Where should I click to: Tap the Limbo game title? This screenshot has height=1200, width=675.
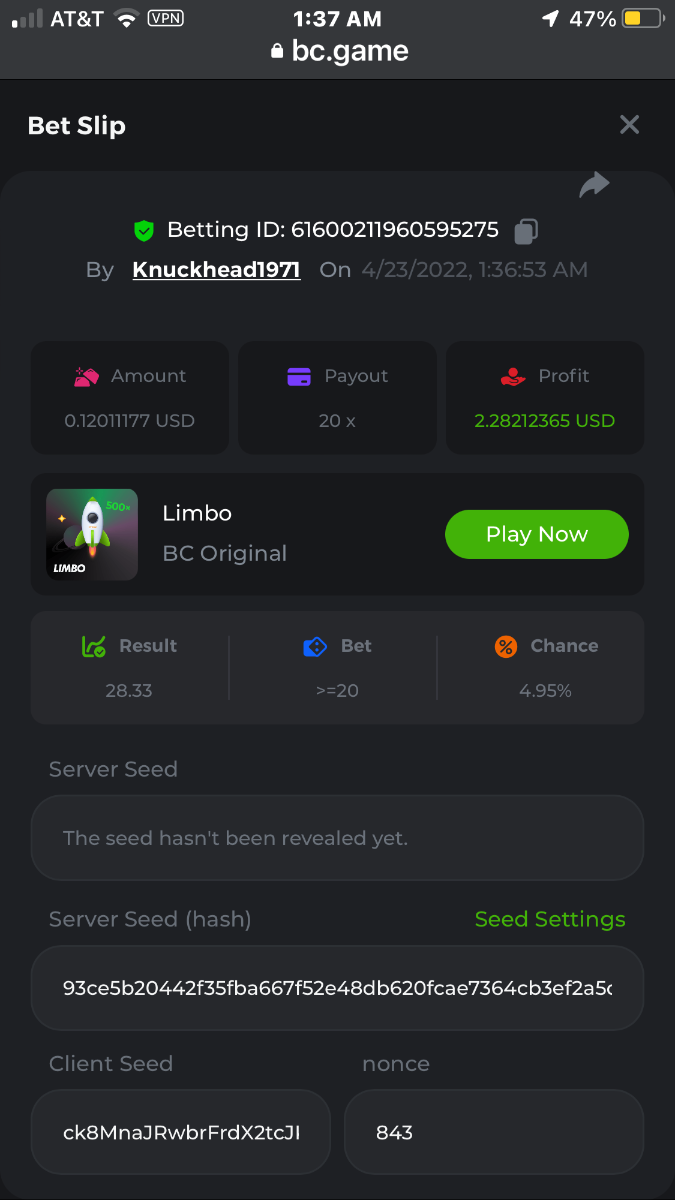pos(197,513)
